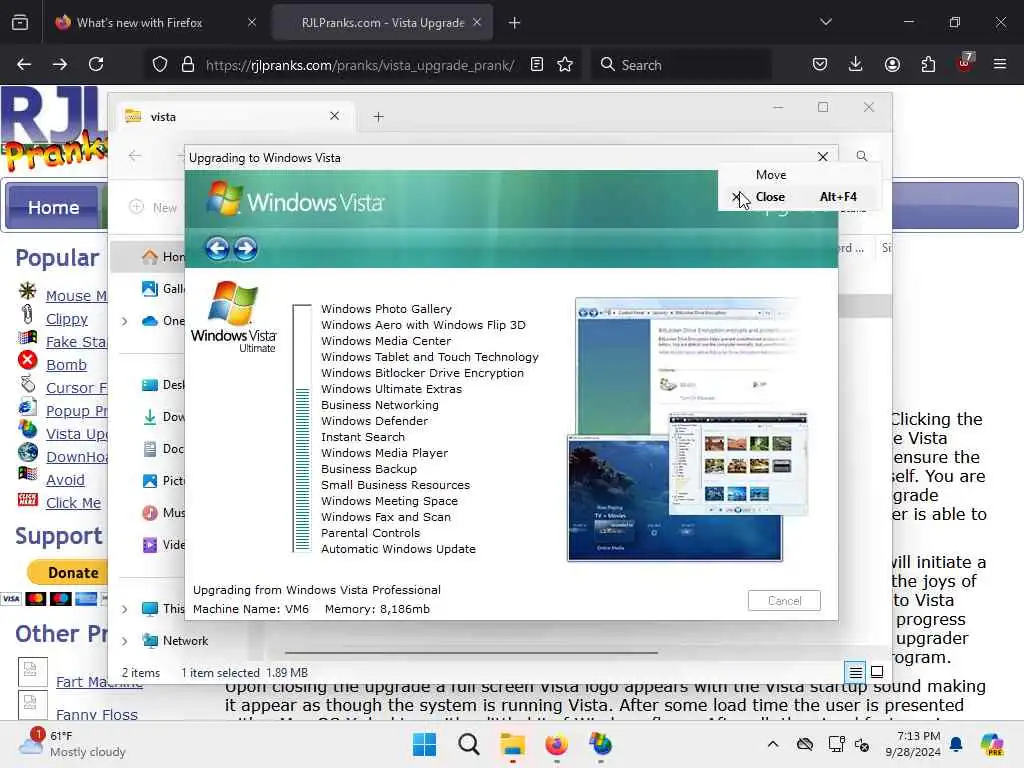Expand OneDrive node in navigation pane
Screen dimensions: 1024x768
(124, 321)
